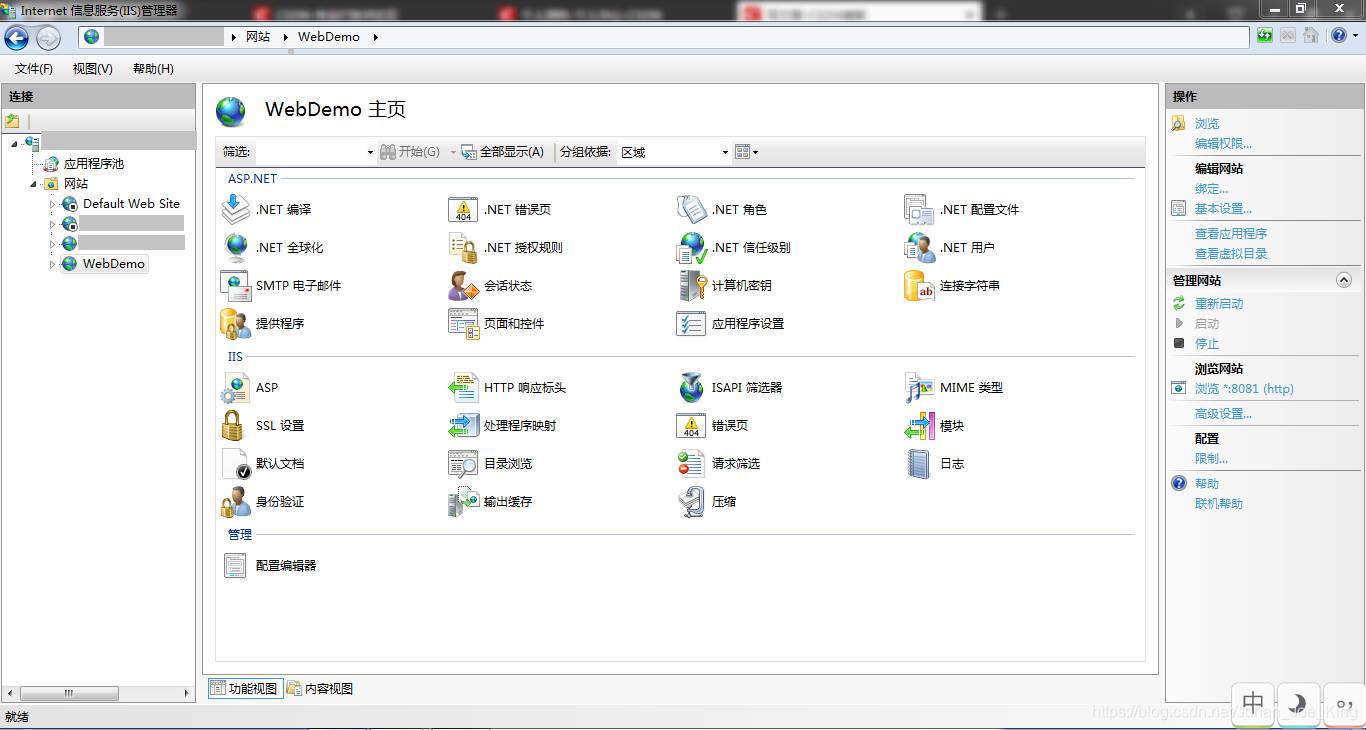This screenshot has height=730, width=1366.
Task: Select 应用程序池 in the connections tree
Action: pyautogui.click(x=94, y=164)
